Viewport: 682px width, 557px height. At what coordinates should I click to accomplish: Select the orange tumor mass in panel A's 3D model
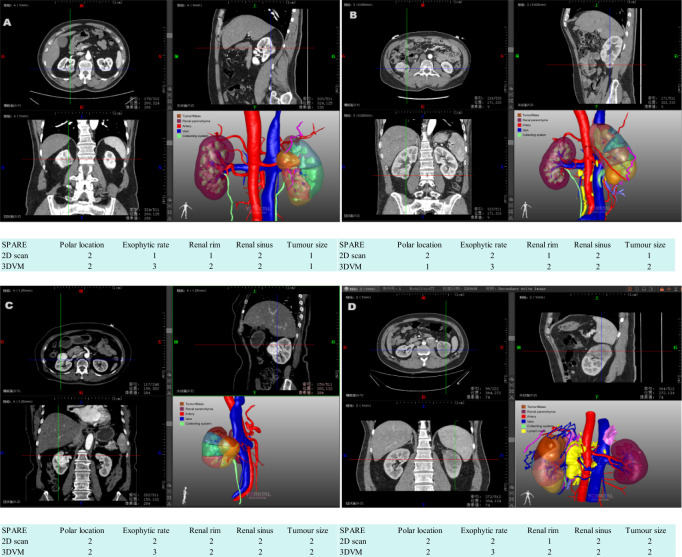coord(287,160)
